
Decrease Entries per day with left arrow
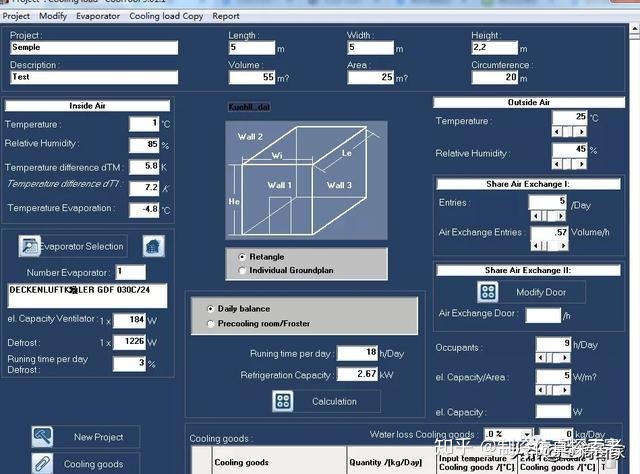tap(536, 216)
